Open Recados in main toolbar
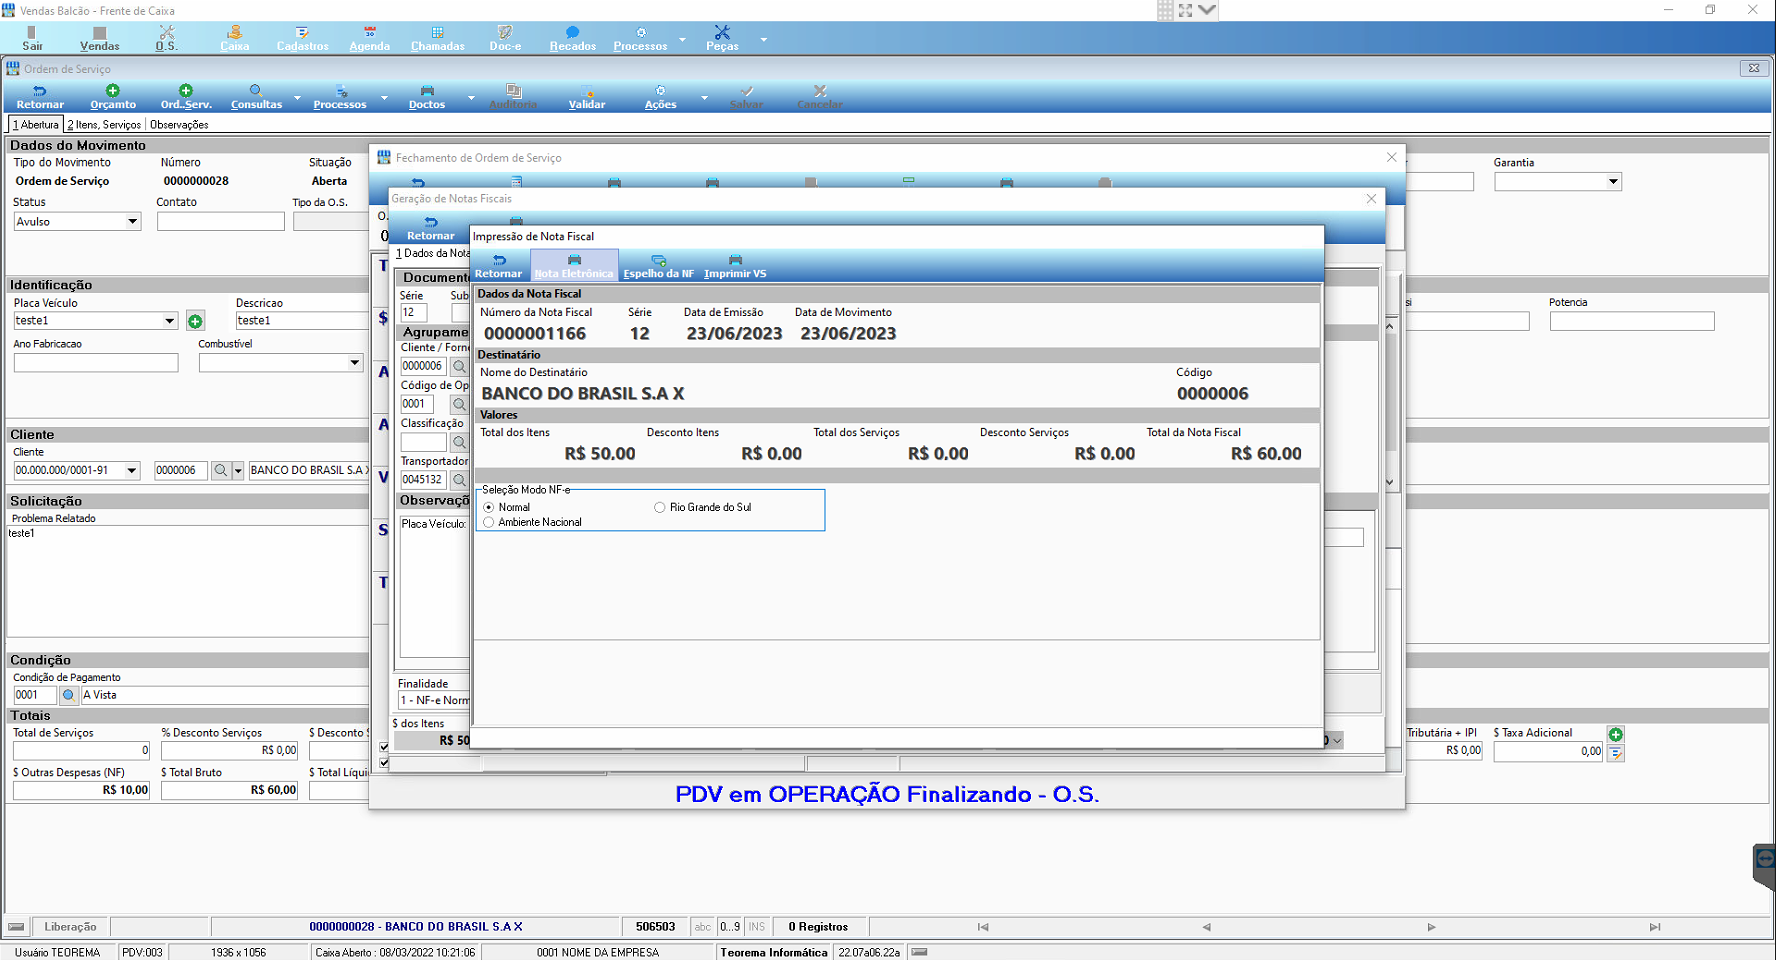Viewport: 1776px width, 960px height. click(x=572, y=38)
